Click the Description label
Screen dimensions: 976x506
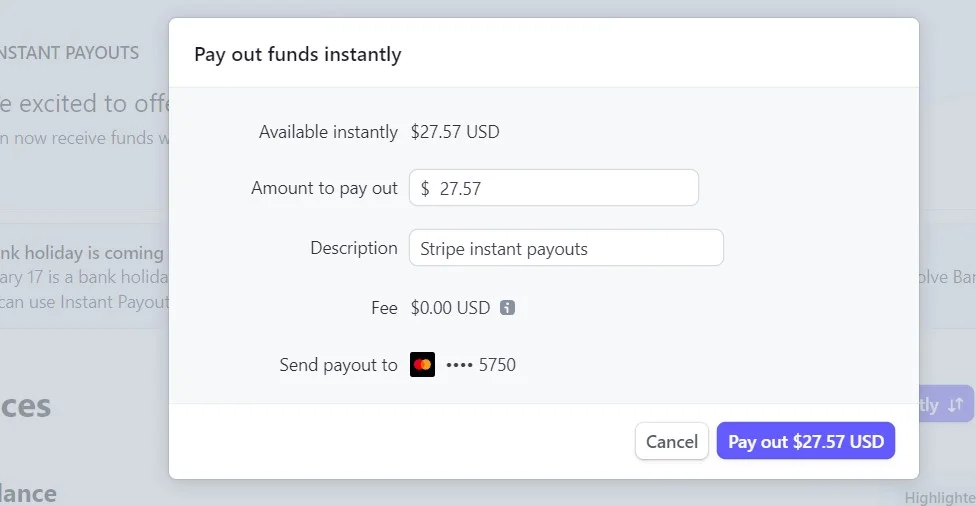354,248
